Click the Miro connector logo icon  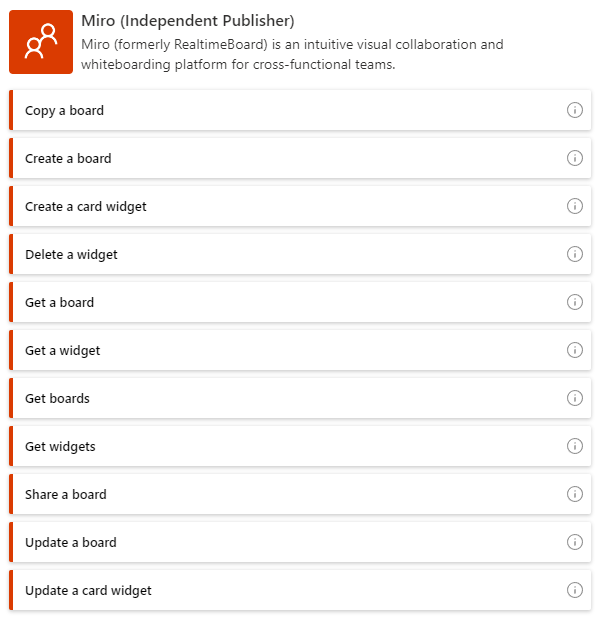click(41, 42)
